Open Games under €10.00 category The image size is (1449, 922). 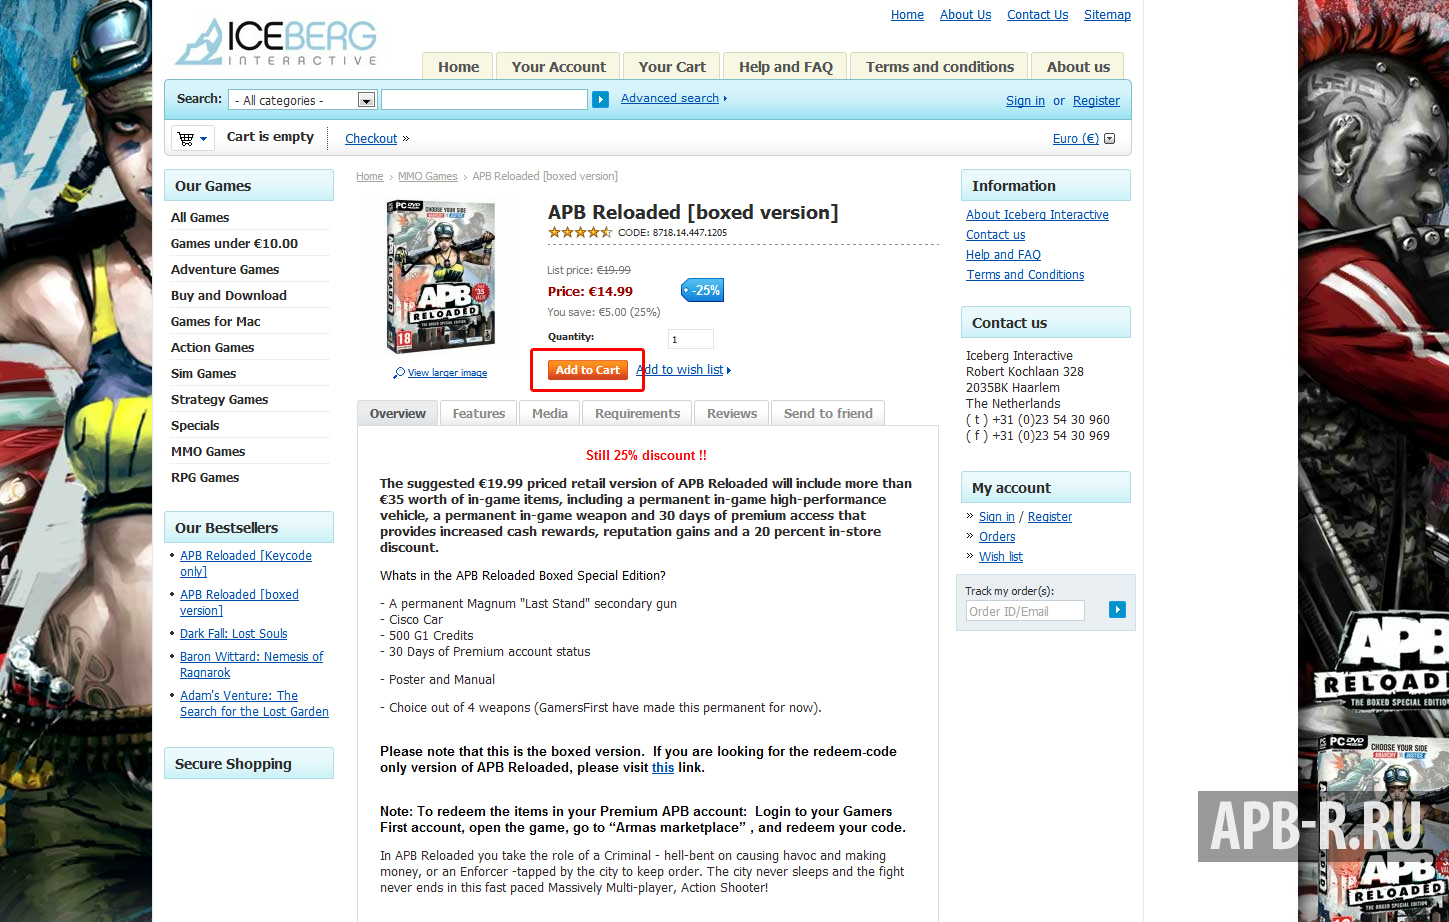pos(234,244)
